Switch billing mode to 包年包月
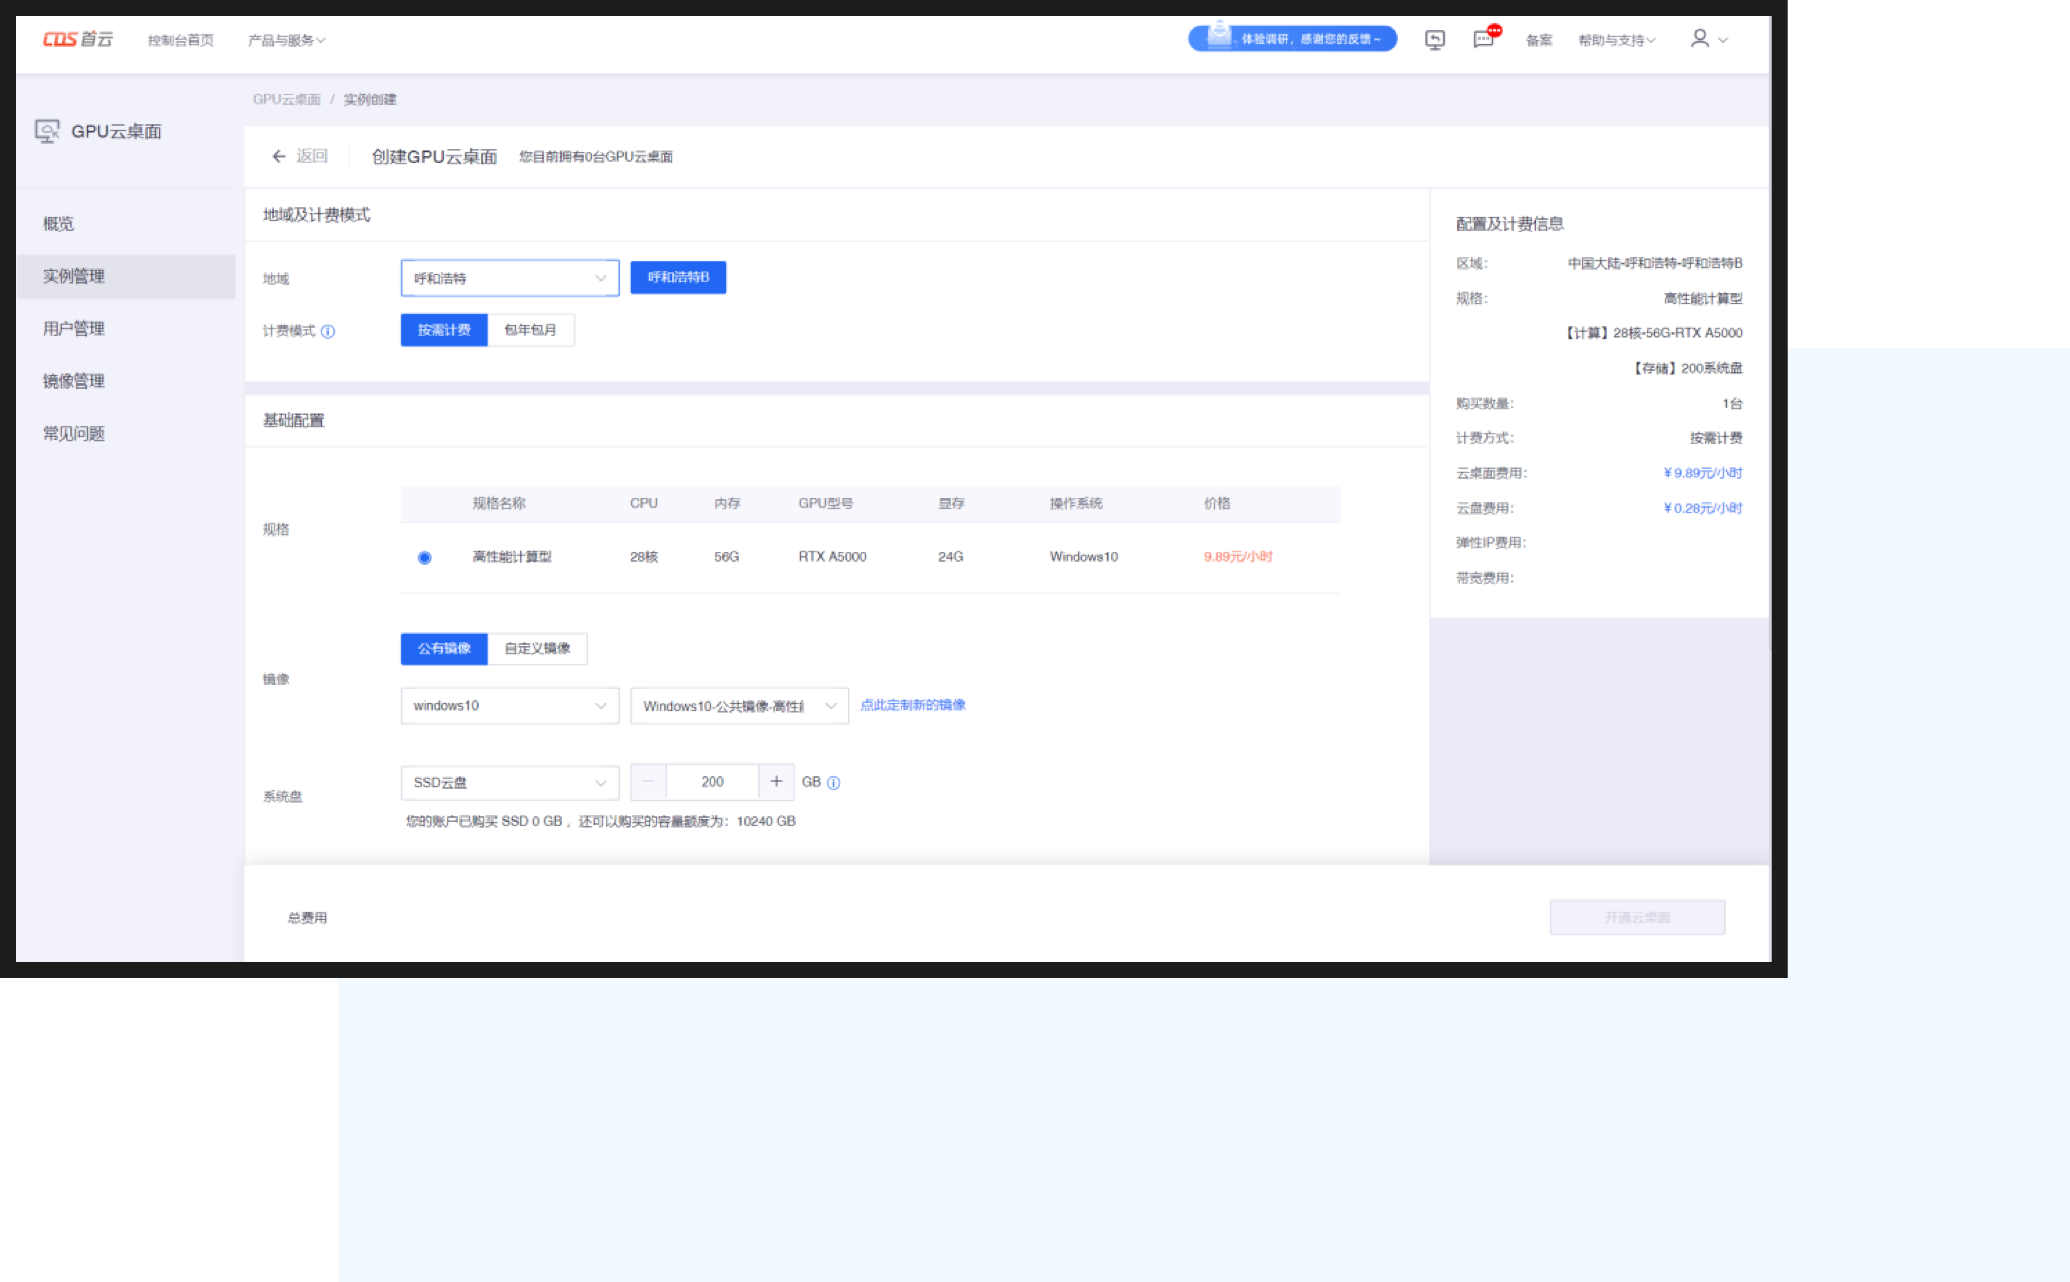This screenshot has height=1282, width=2070. click(530, 330)
